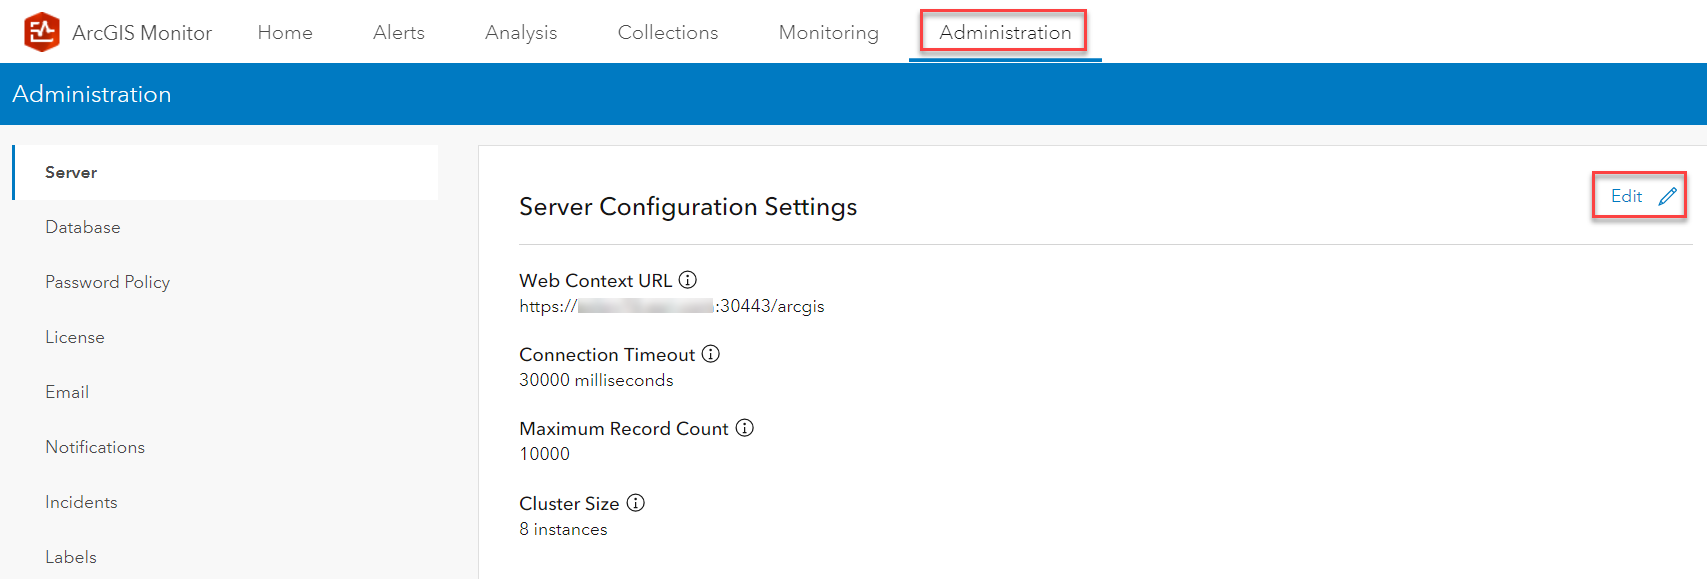Open the License section
This screenshot has height=579, width=1707.
75,337
